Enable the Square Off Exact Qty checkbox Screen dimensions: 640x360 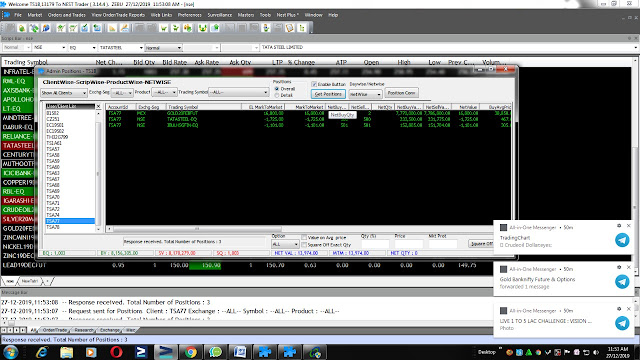point(304,244)
